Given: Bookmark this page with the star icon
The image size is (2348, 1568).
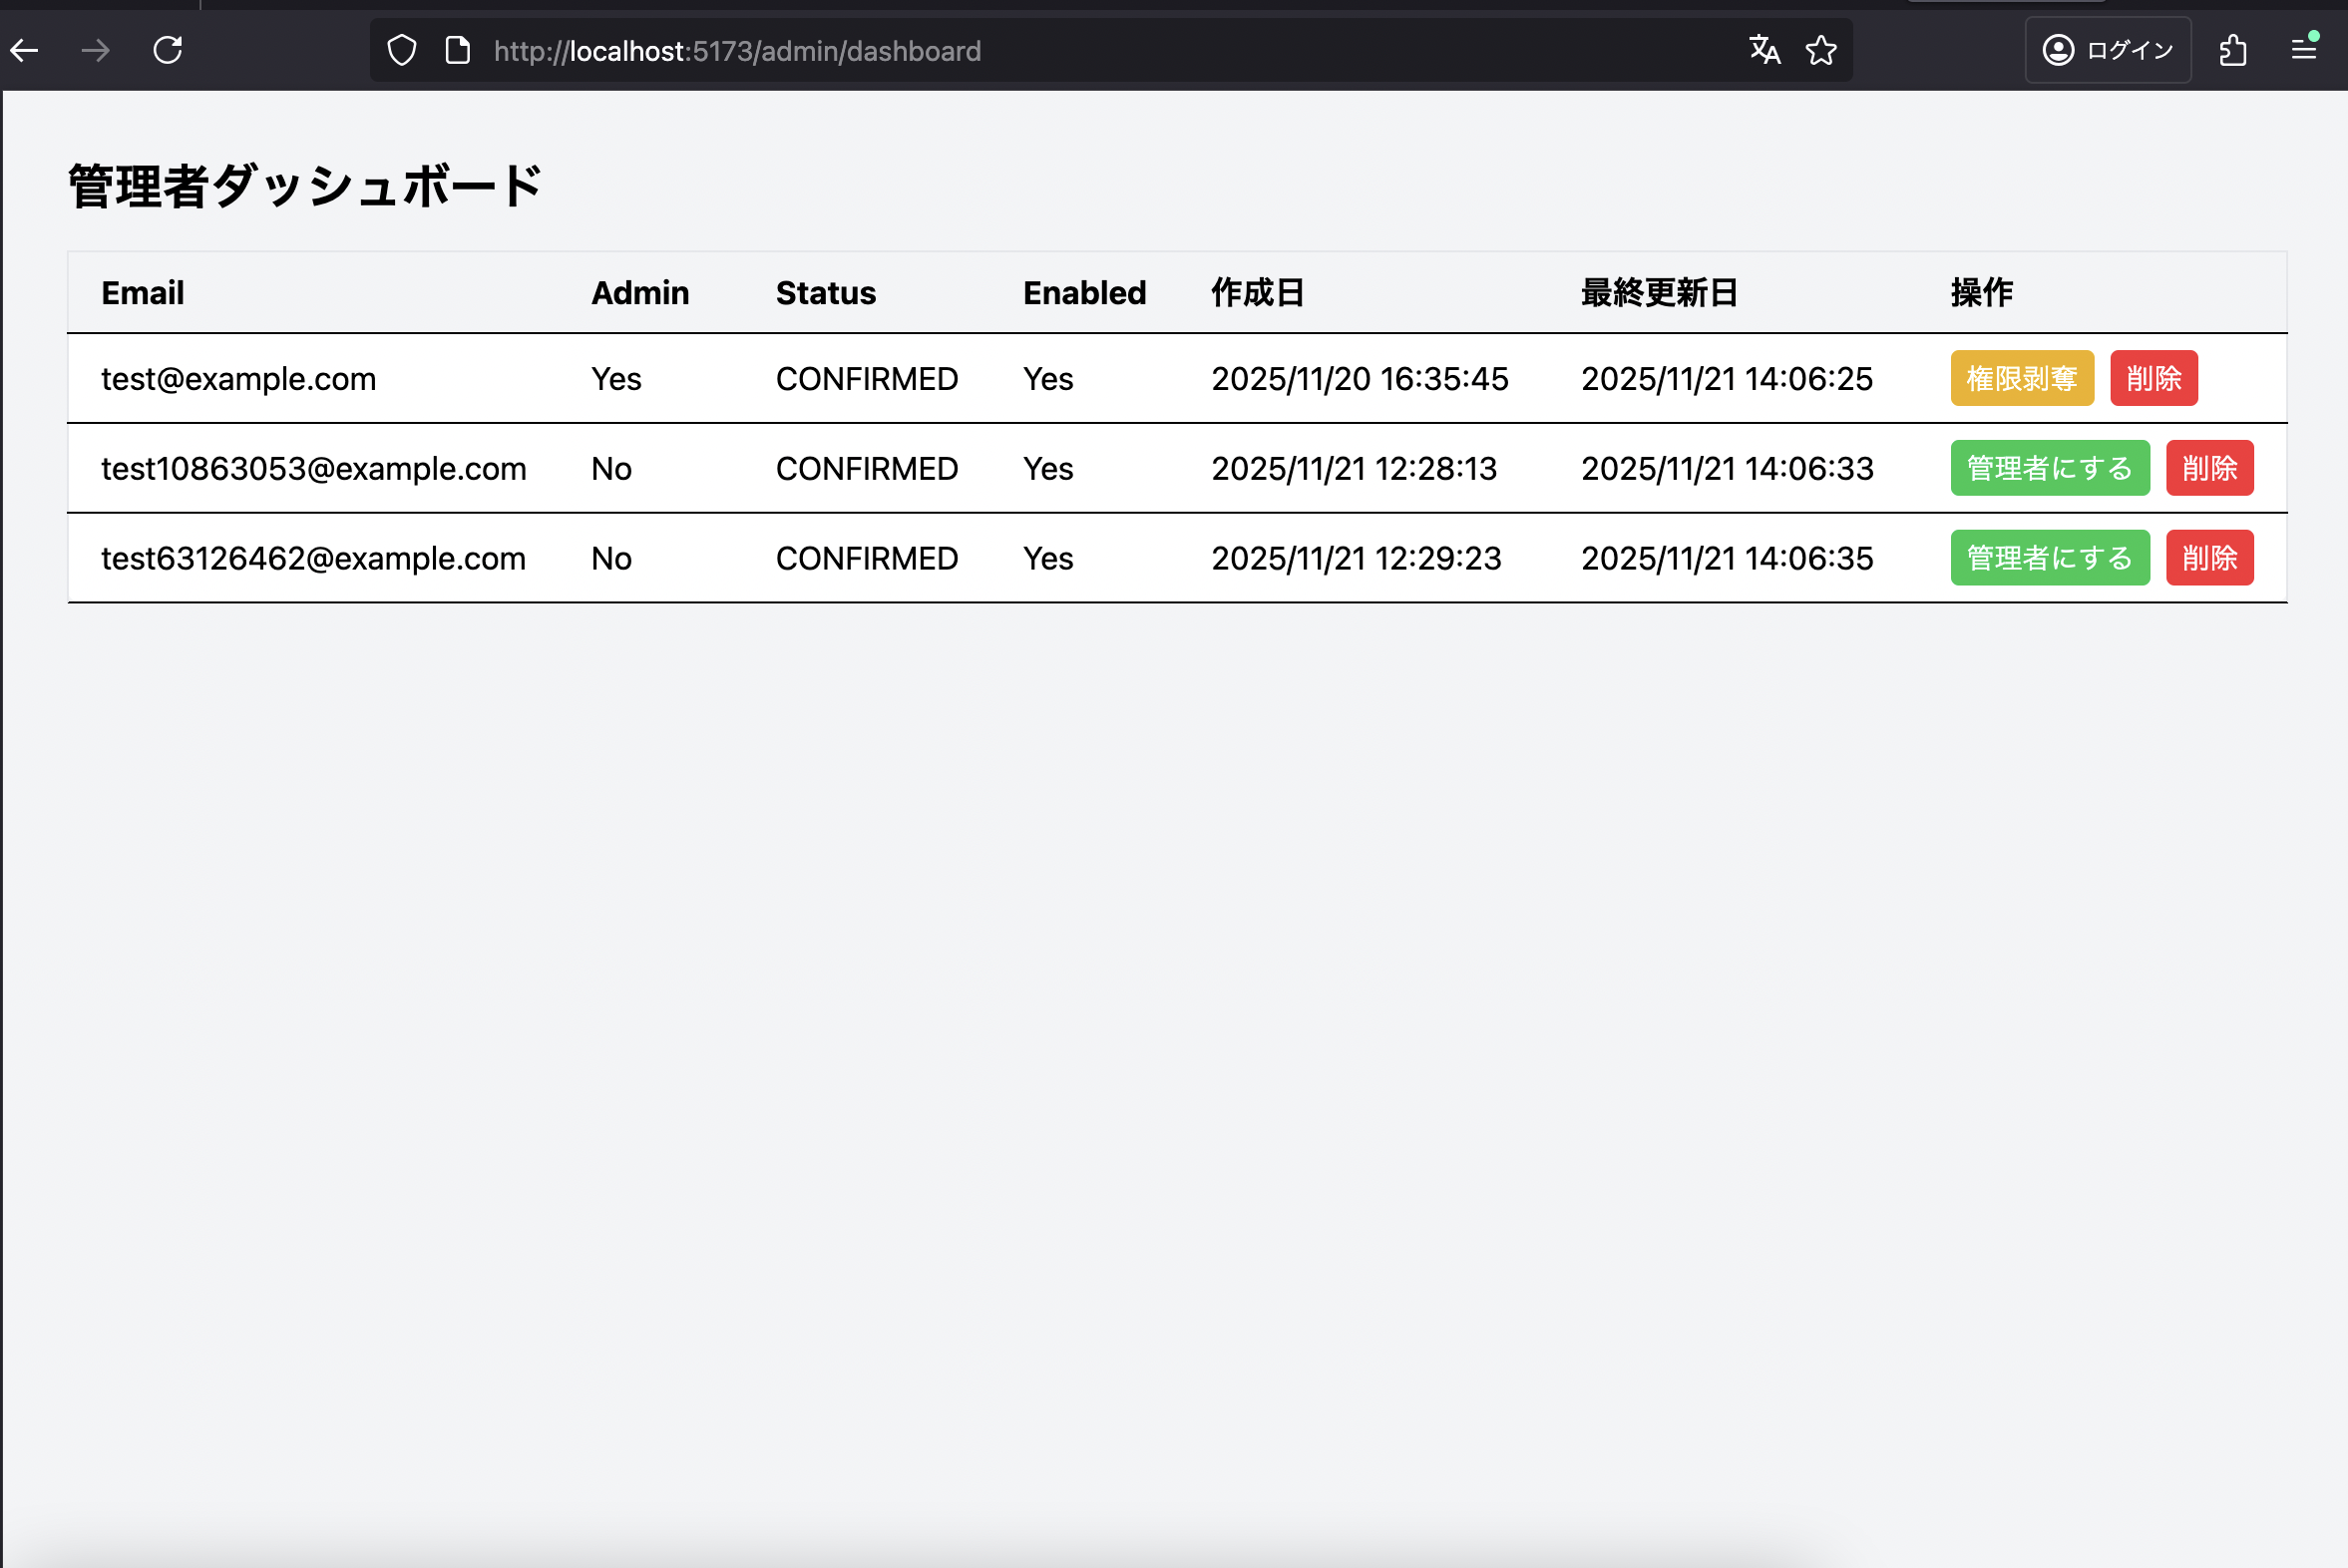Looking at the screenshot, I should (1821, 50).
